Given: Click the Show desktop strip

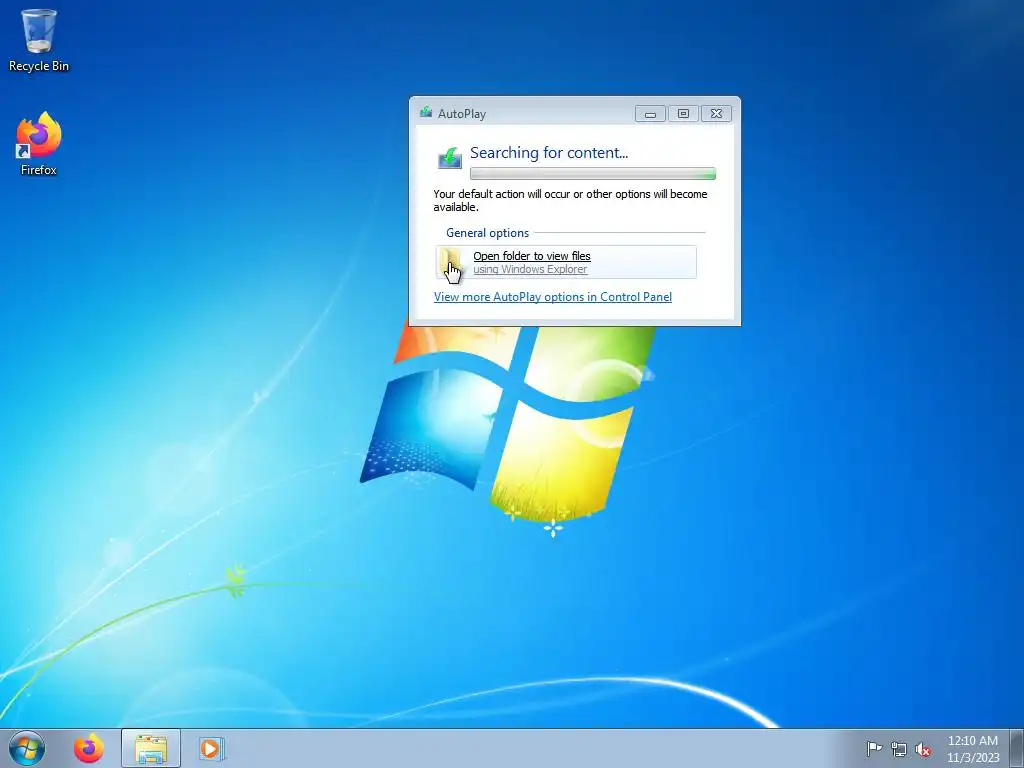Looking at the screenshot, I should click(1017, 748).
